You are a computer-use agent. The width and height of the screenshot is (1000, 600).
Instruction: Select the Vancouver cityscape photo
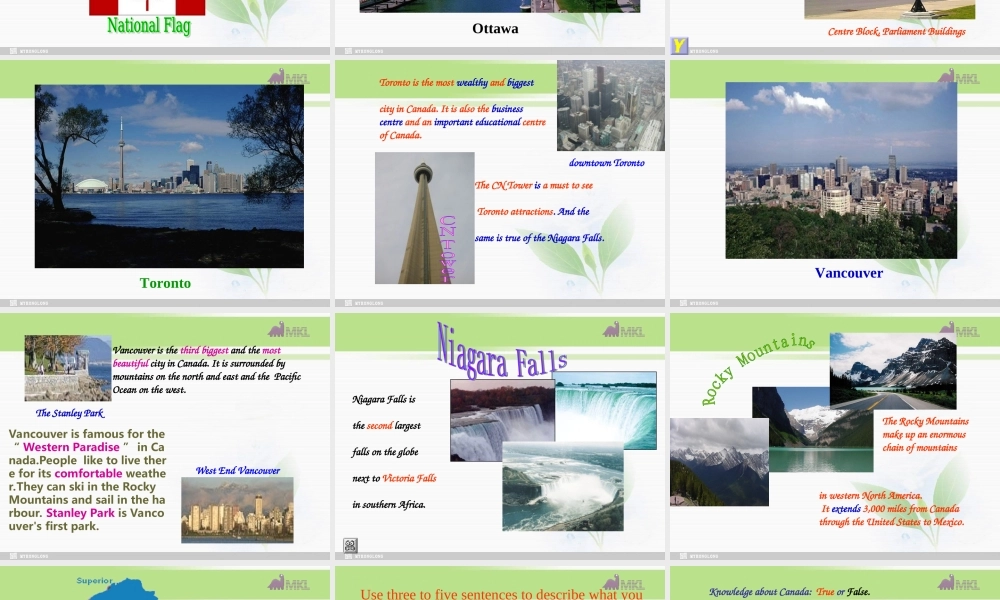point(841,170)
